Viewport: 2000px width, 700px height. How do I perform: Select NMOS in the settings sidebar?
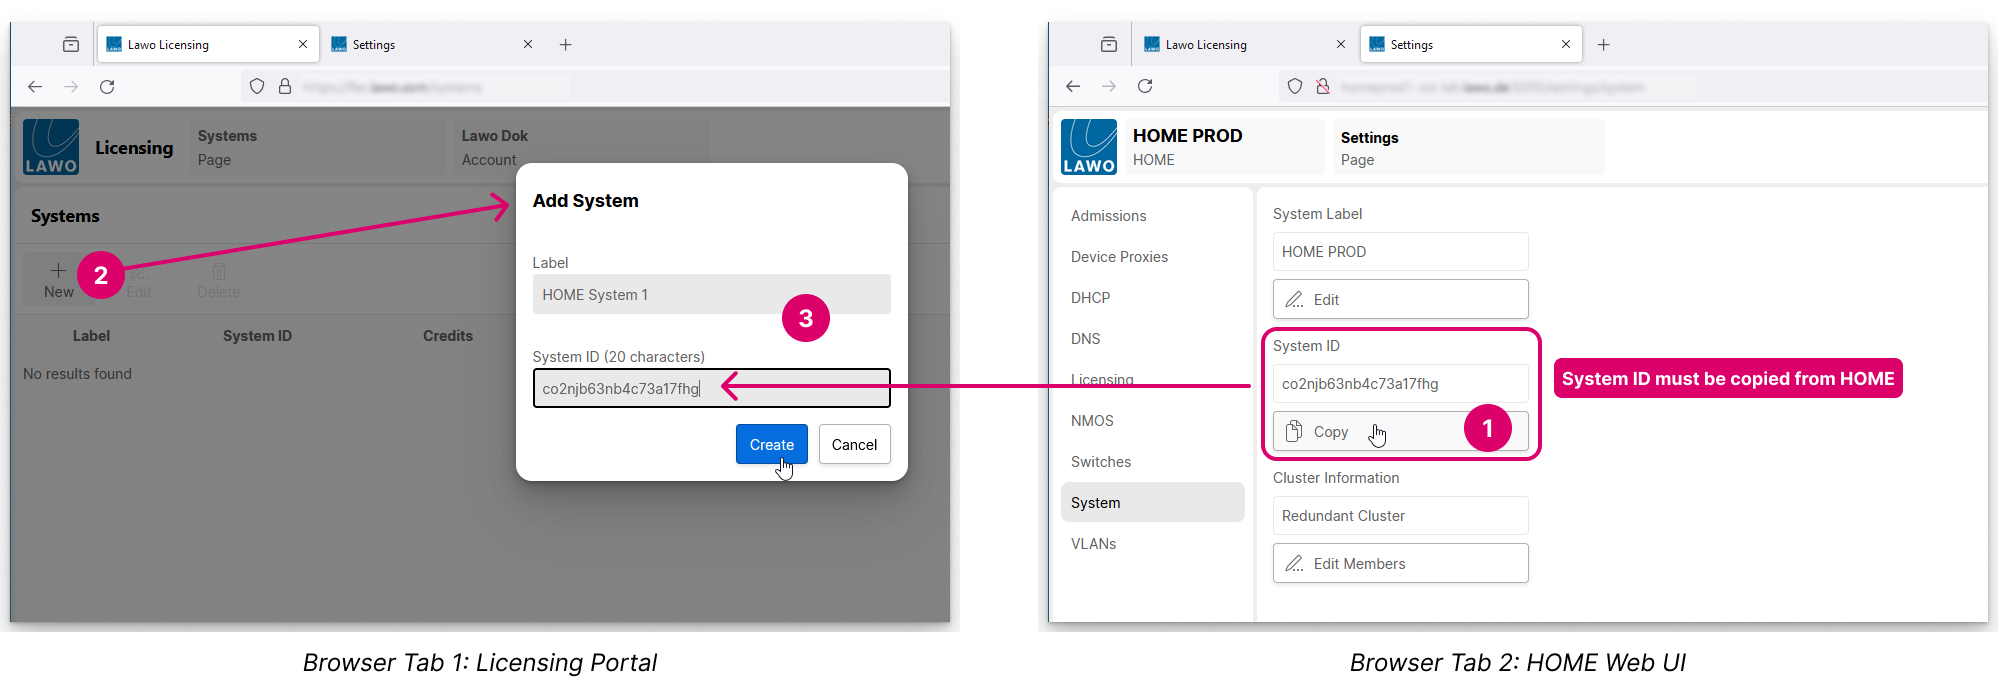pos(1092,421)
